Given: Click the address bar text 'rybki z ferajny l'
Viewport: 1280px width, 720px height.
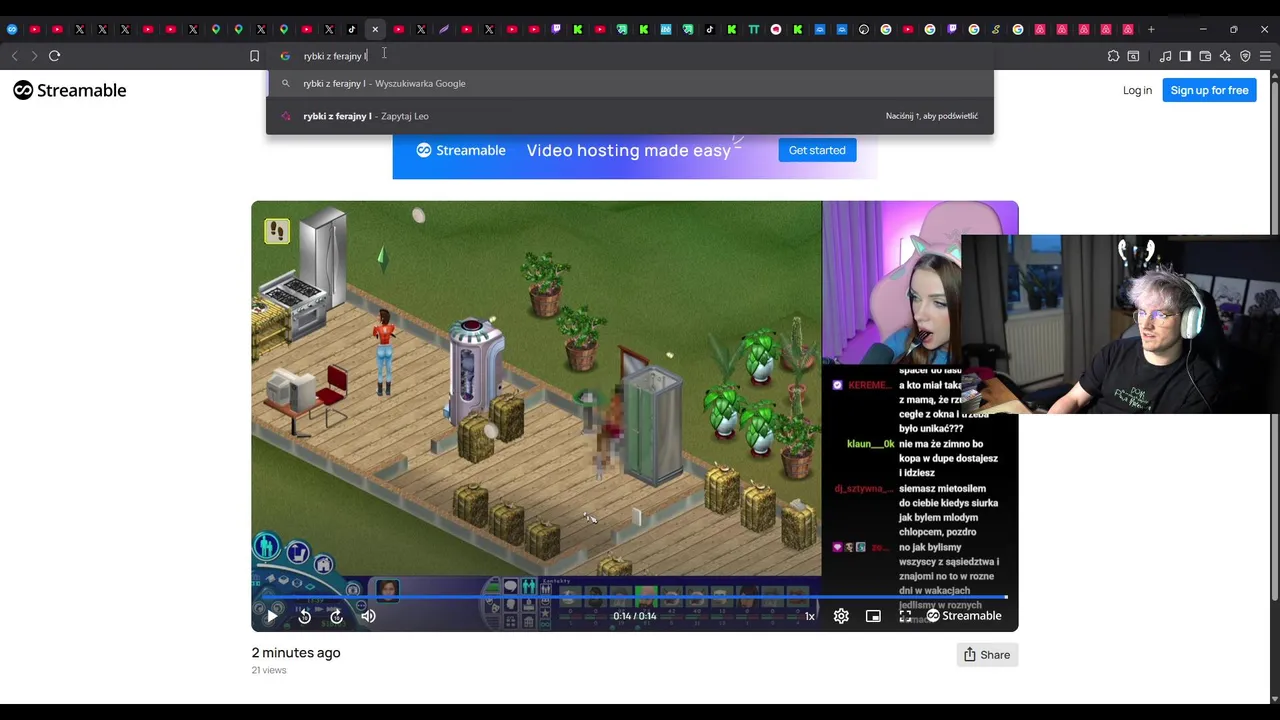Looking at the screenshot, I should point(335,56).
